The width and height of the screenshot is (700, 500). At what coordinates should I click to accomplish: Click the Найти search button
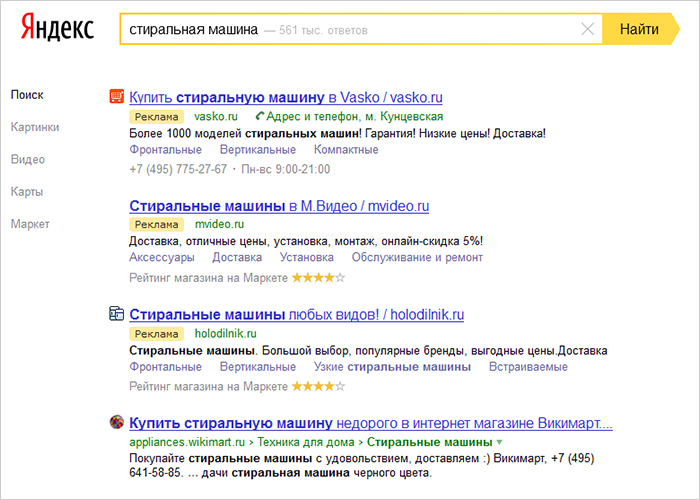click(x=640, y=29)
